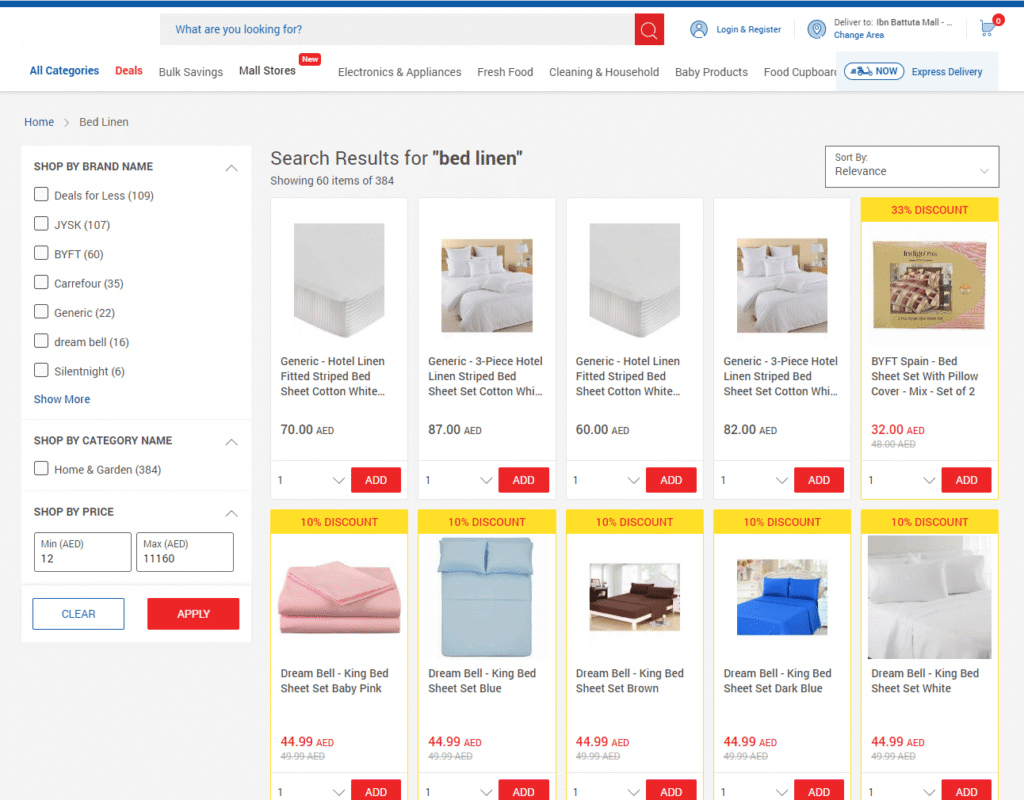Open the Sort By Relevance dropdown
1024x800 pixels.
point(911,166)
